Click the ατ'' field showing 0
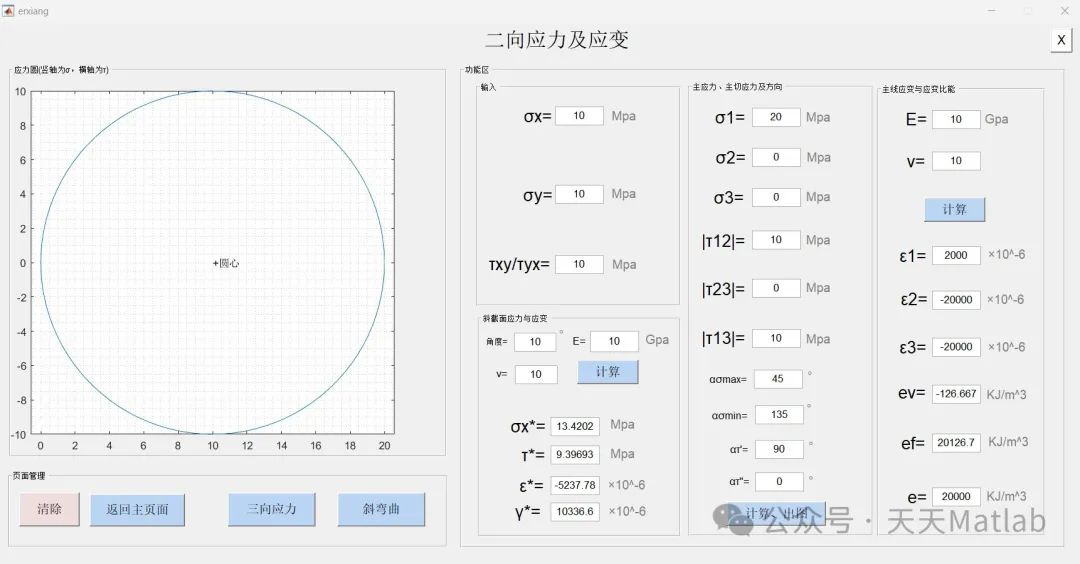This screenshot has width=1080, height=564. (x=779, y=481)
